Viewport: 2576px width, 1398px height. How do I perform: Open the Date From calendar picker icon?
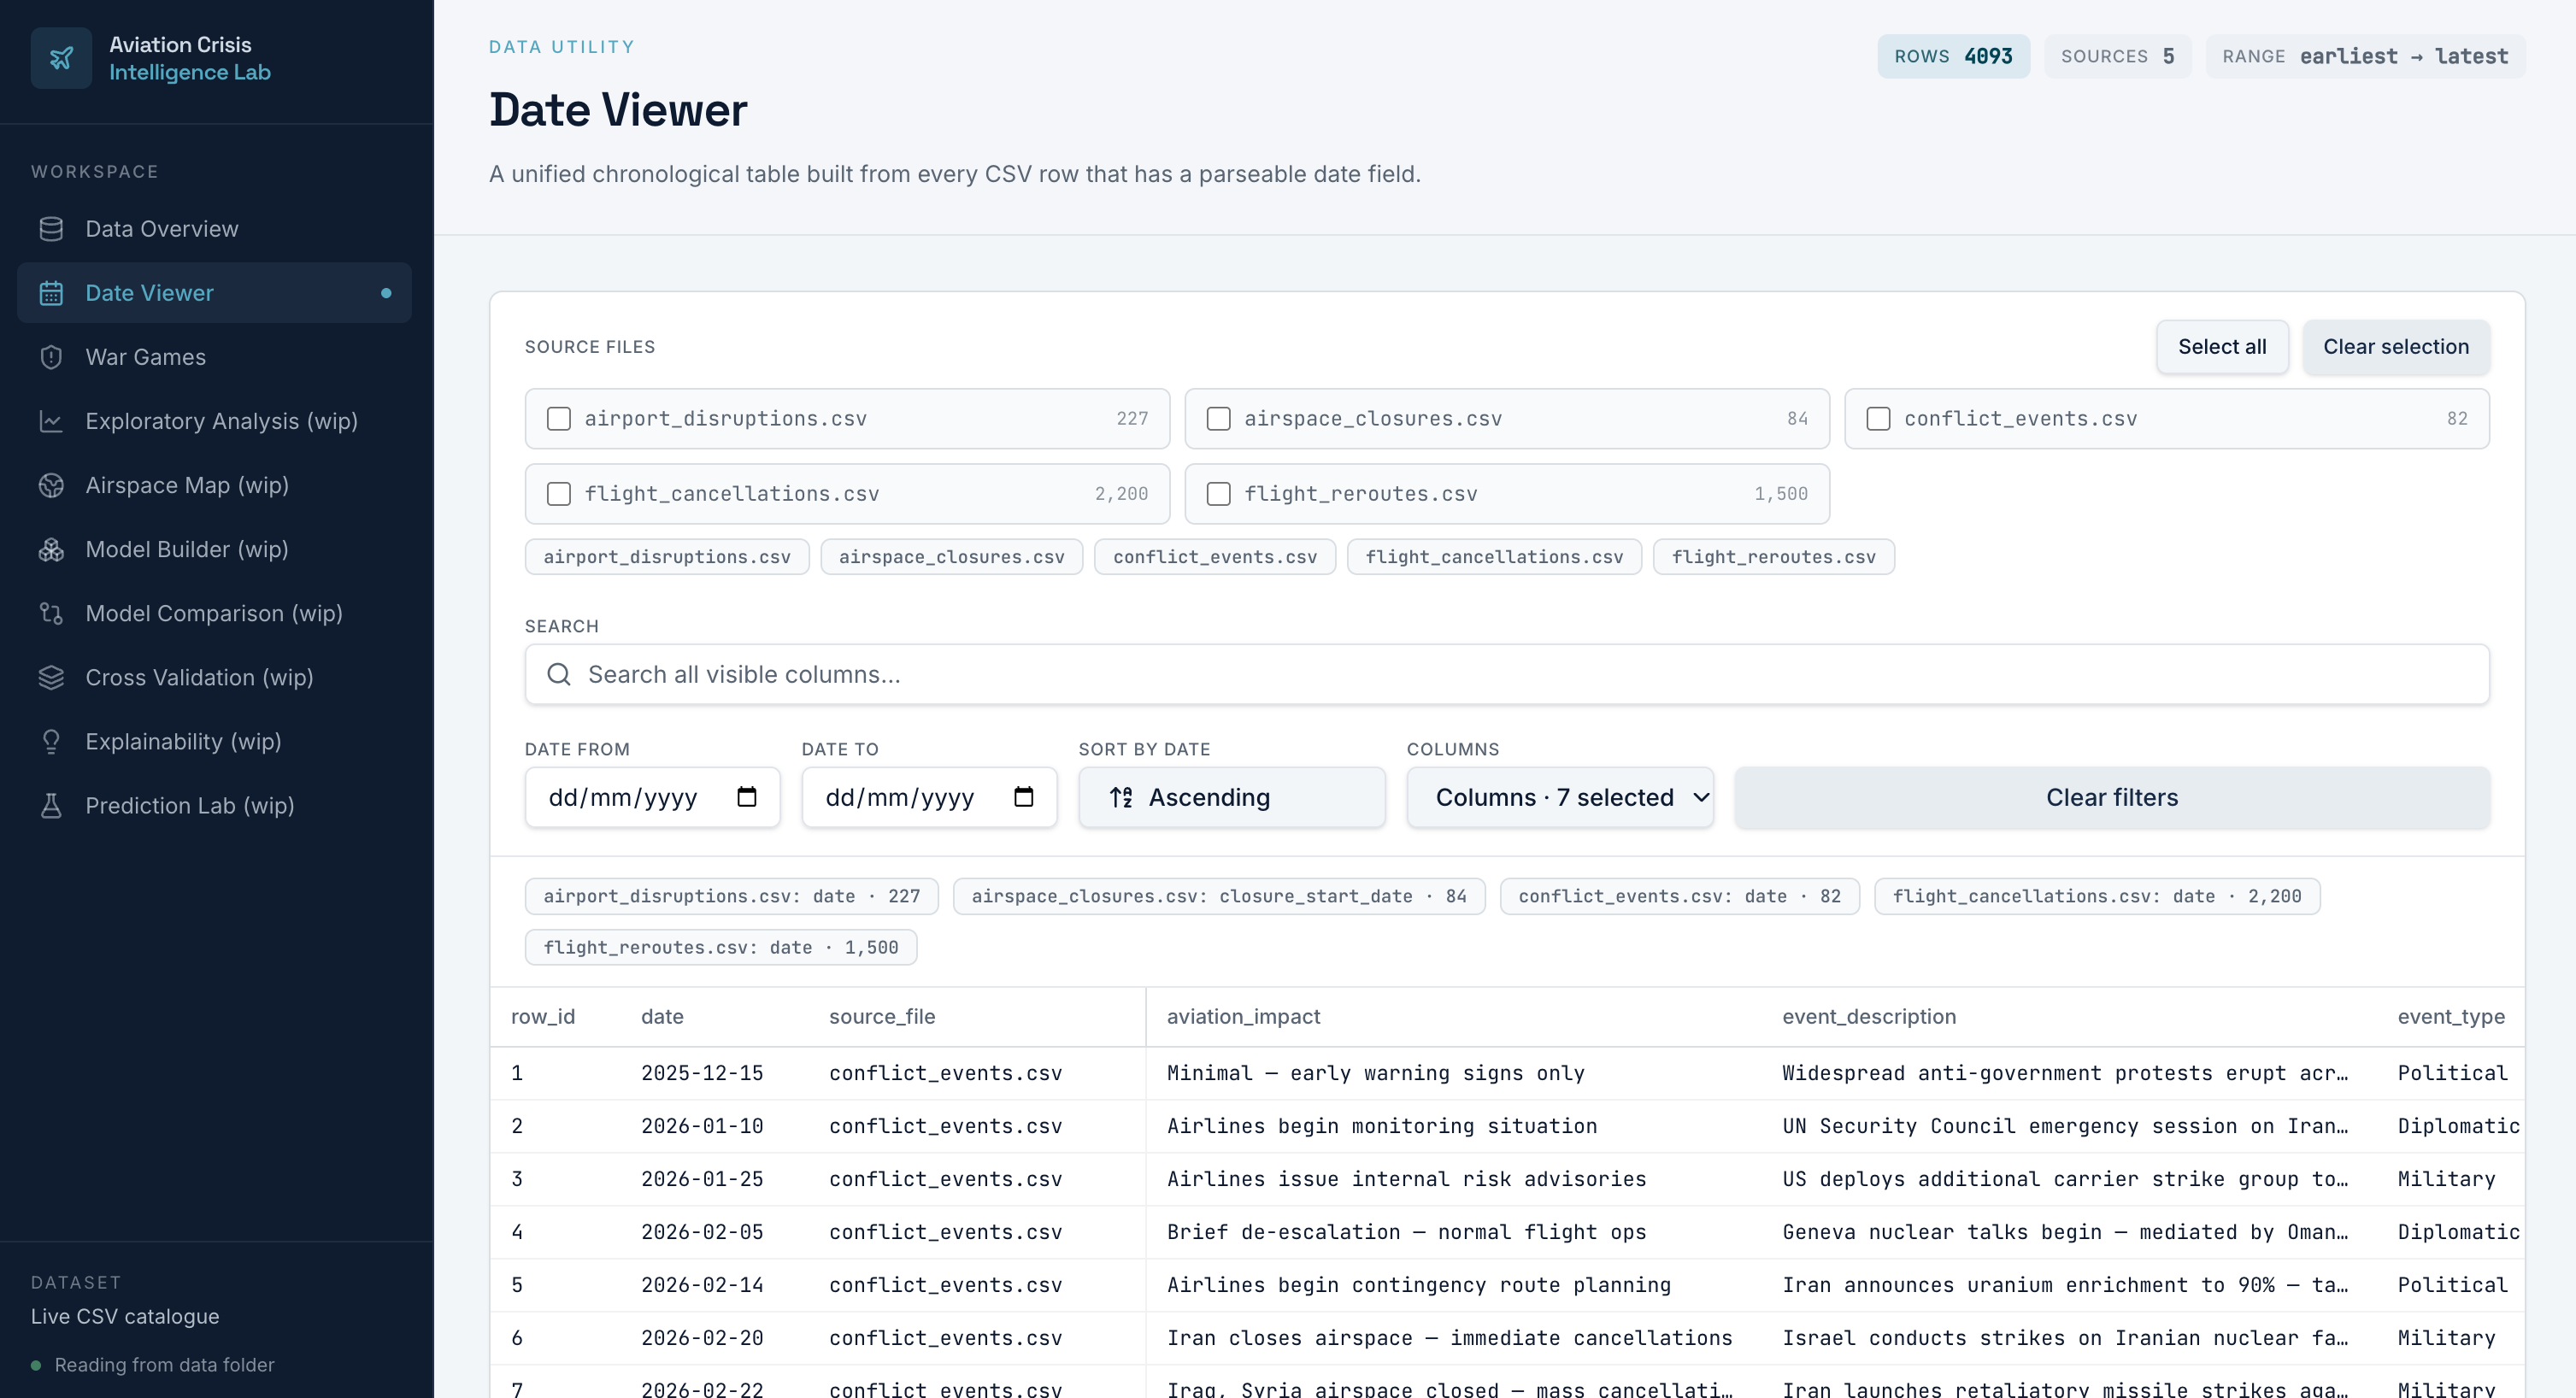[747, 797]
